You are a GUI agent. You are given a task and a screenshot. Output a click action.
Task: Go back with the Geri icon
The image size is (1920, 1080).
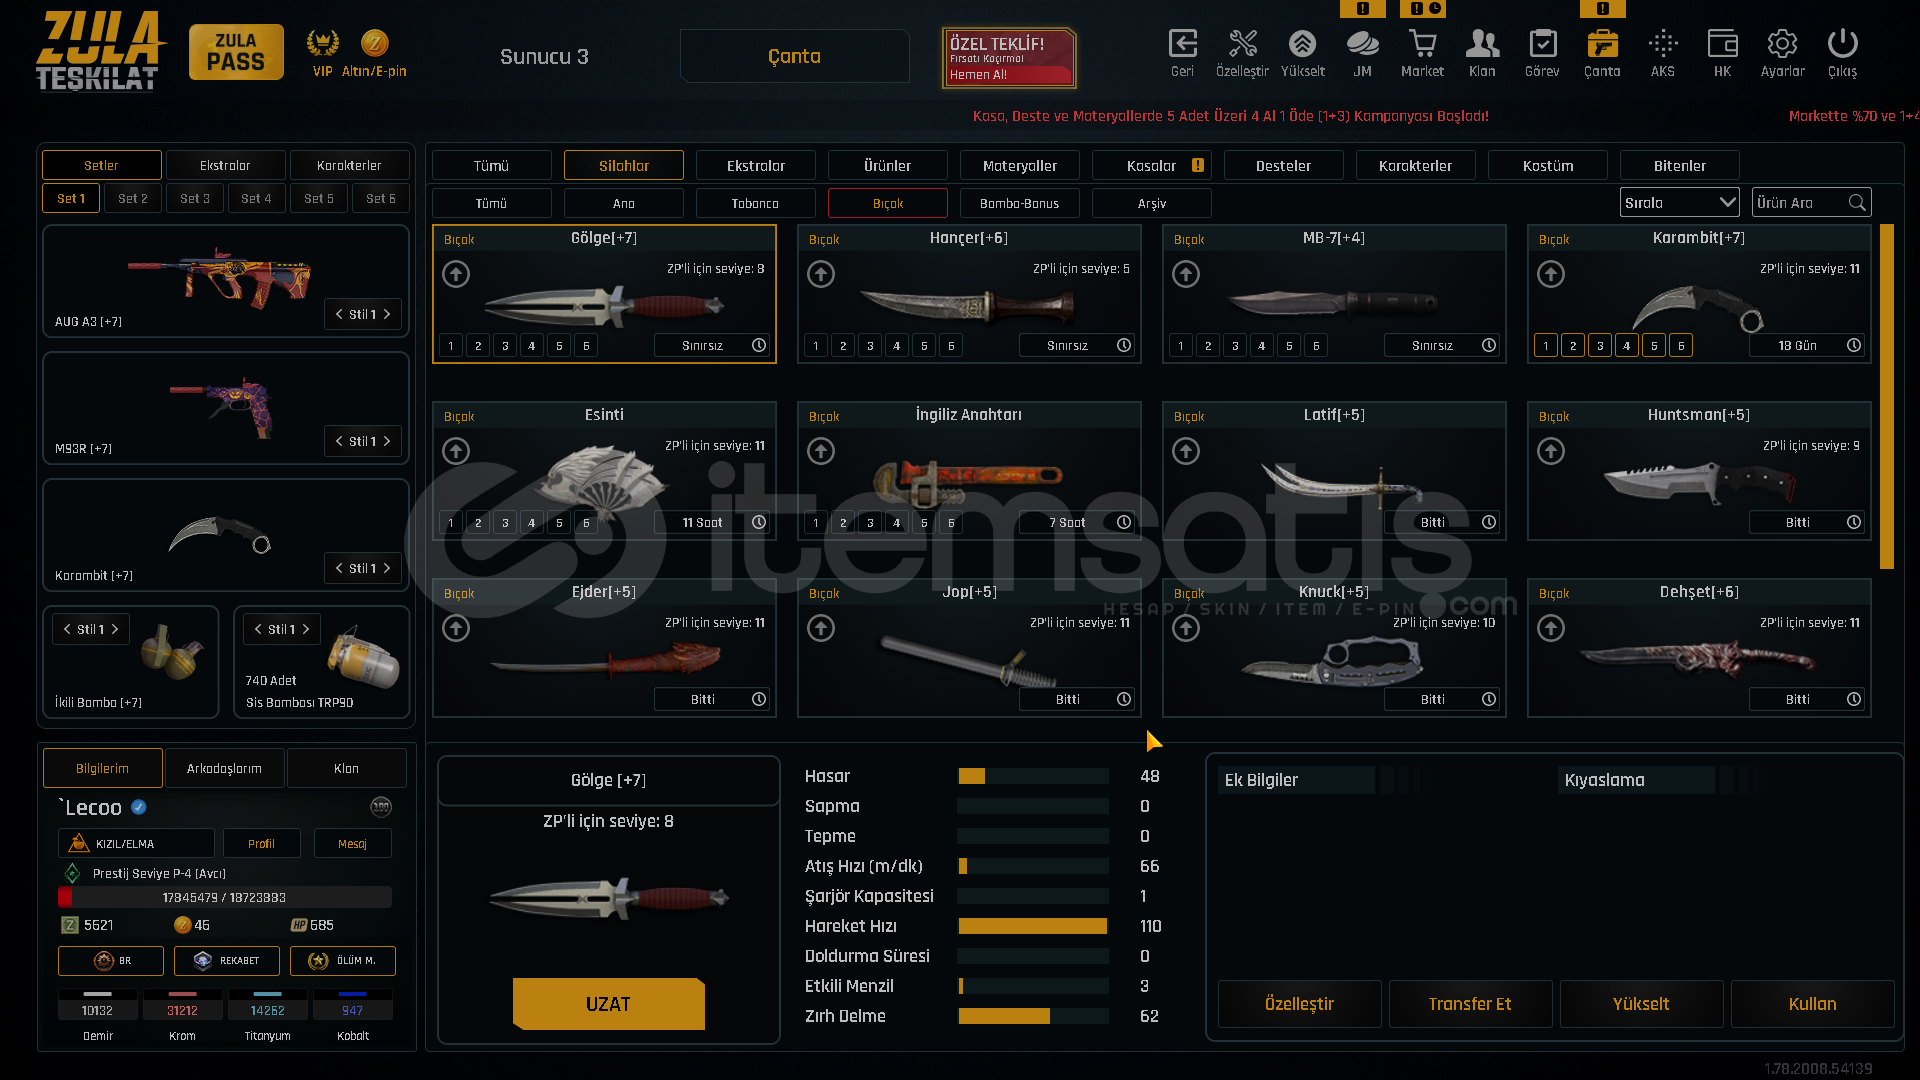click(1182, 44)
